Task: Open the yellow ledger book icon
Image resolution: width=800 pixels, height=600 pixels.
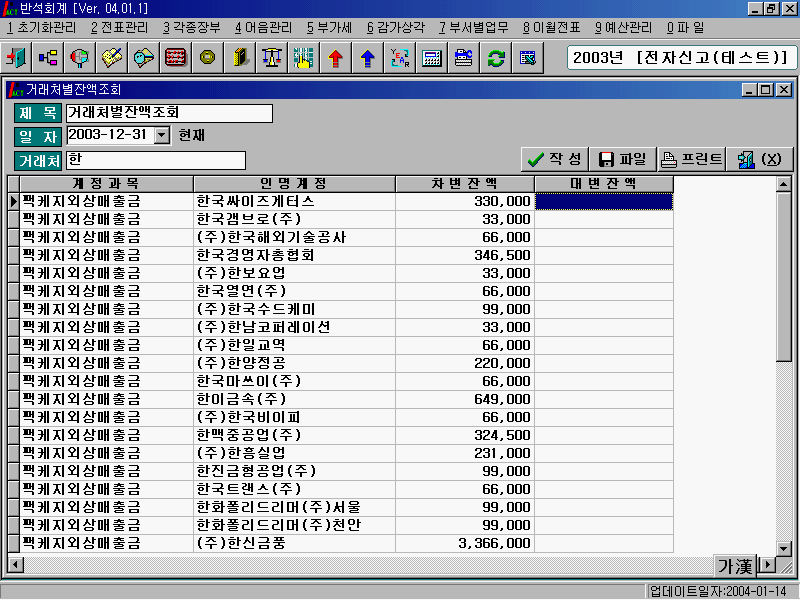Action: pyautogui.click(x=239, y=58)
